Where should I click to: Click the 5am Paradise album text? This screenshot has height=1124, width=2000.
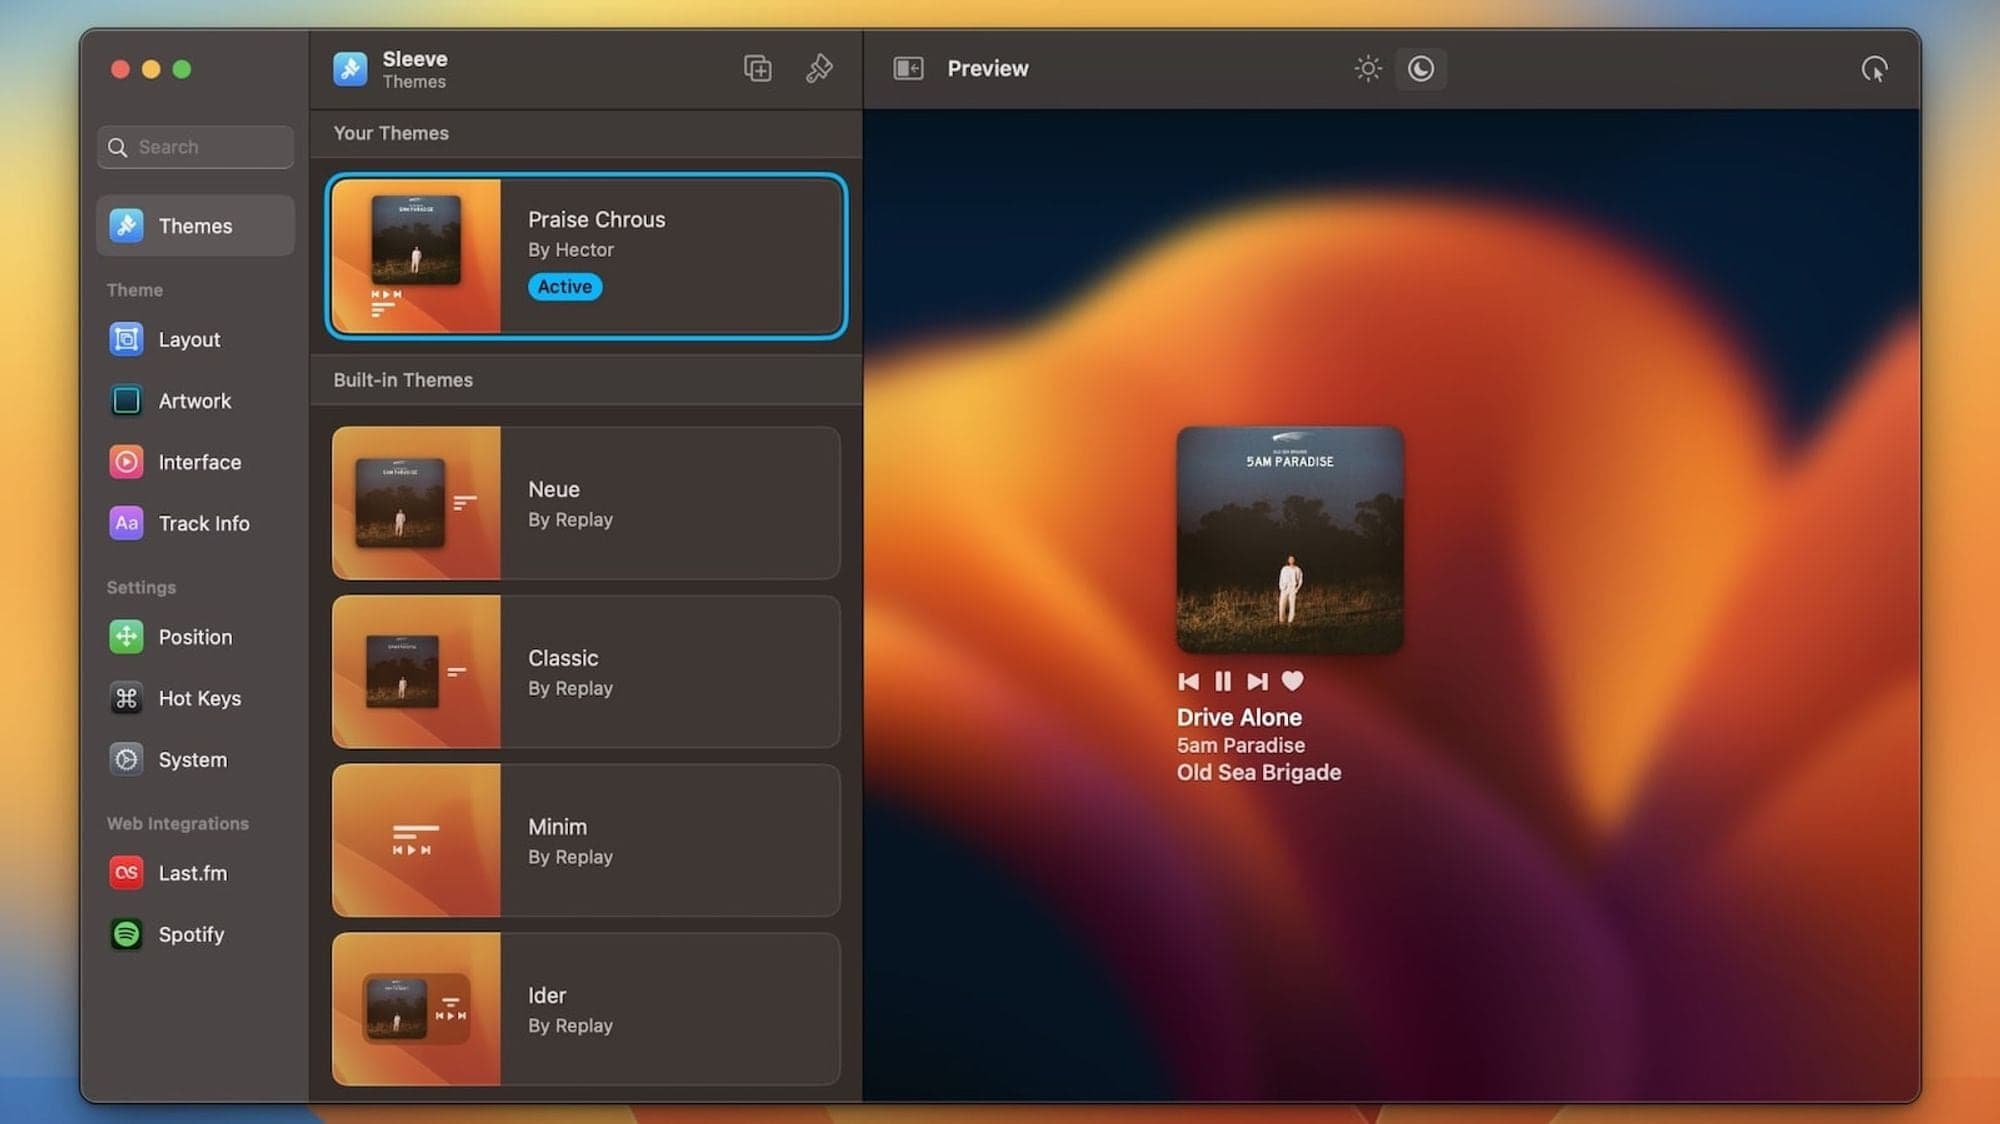(1240, 745)
